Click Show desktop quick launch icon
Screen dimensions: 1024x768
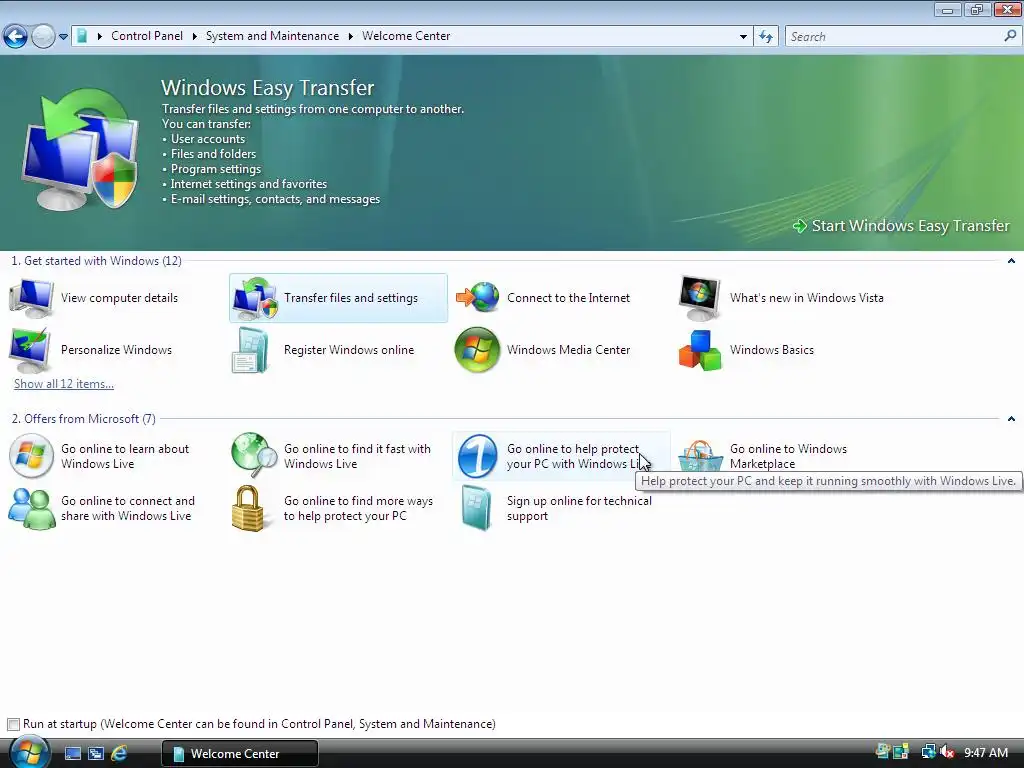(x=72, y=753)
